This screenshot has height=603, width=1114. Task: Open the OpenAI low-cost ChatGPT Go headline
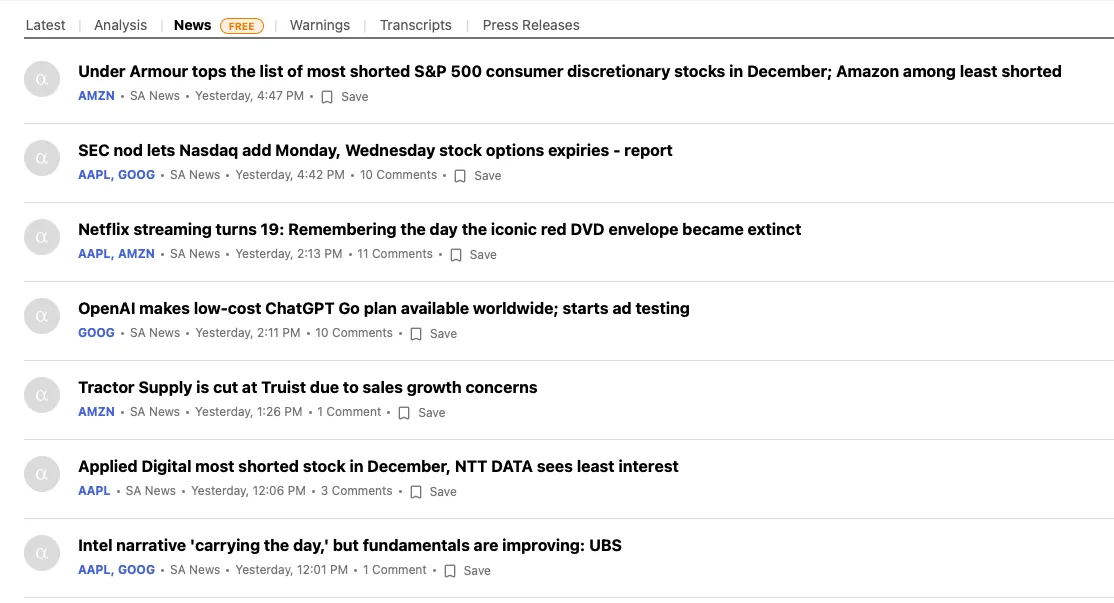click(384, 308)
